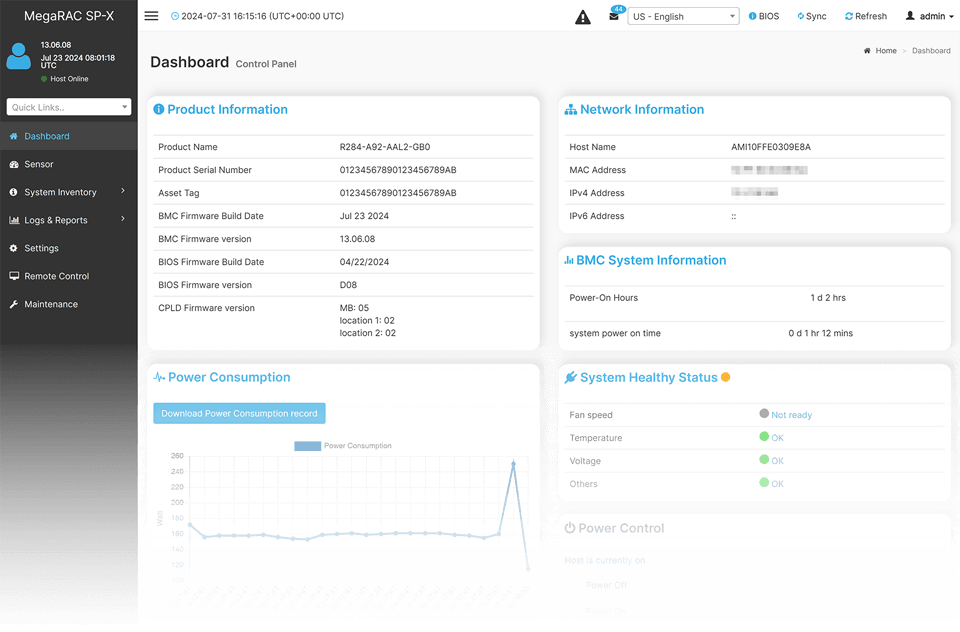The image size is (960, 632).
Task: Click the warning triangle alert icon
Action: (583, 17)
